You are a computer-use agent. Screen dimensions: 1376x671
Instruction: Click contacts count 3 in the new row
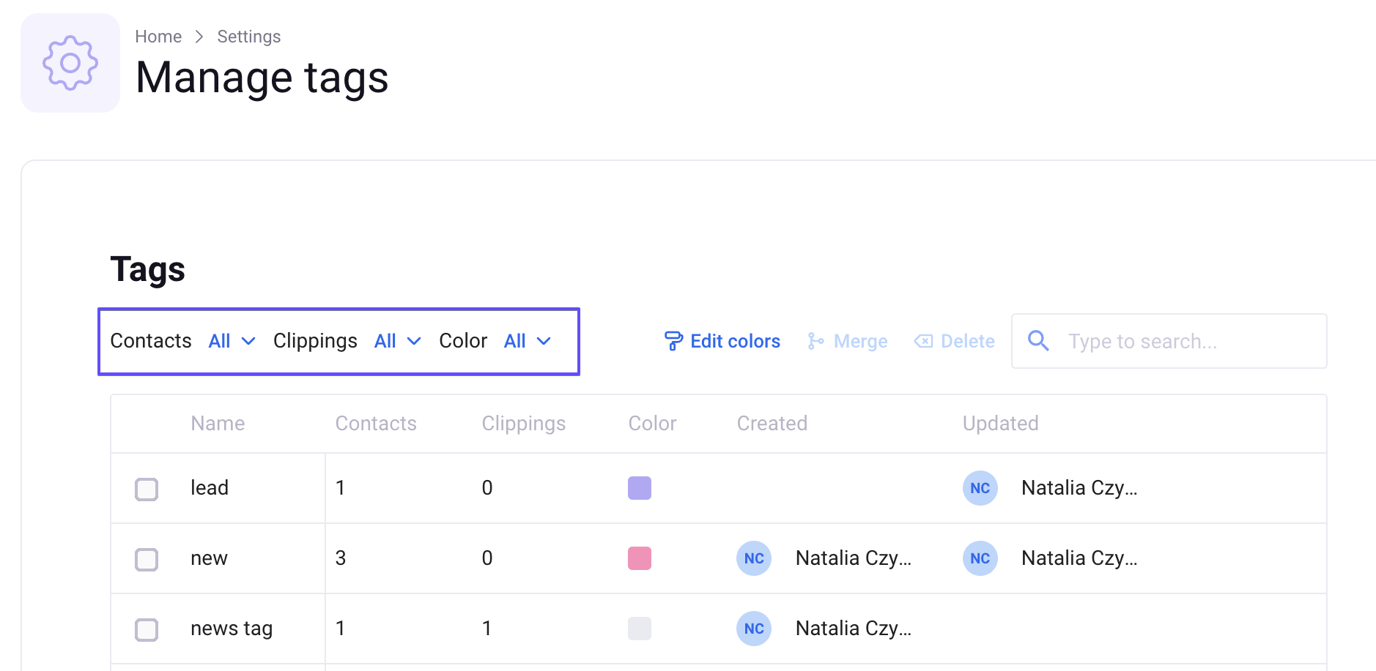(341, 558)
